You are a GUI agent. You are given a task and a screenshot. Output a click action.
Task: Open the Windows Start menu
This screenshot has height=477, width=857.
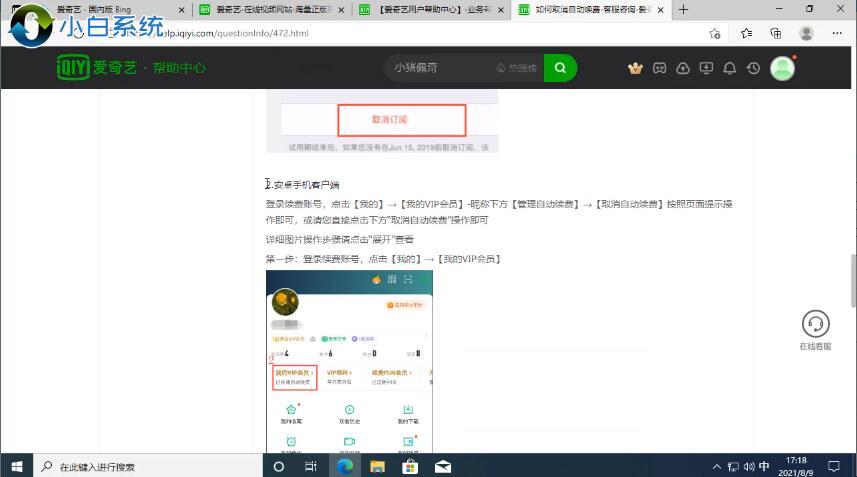17,466
